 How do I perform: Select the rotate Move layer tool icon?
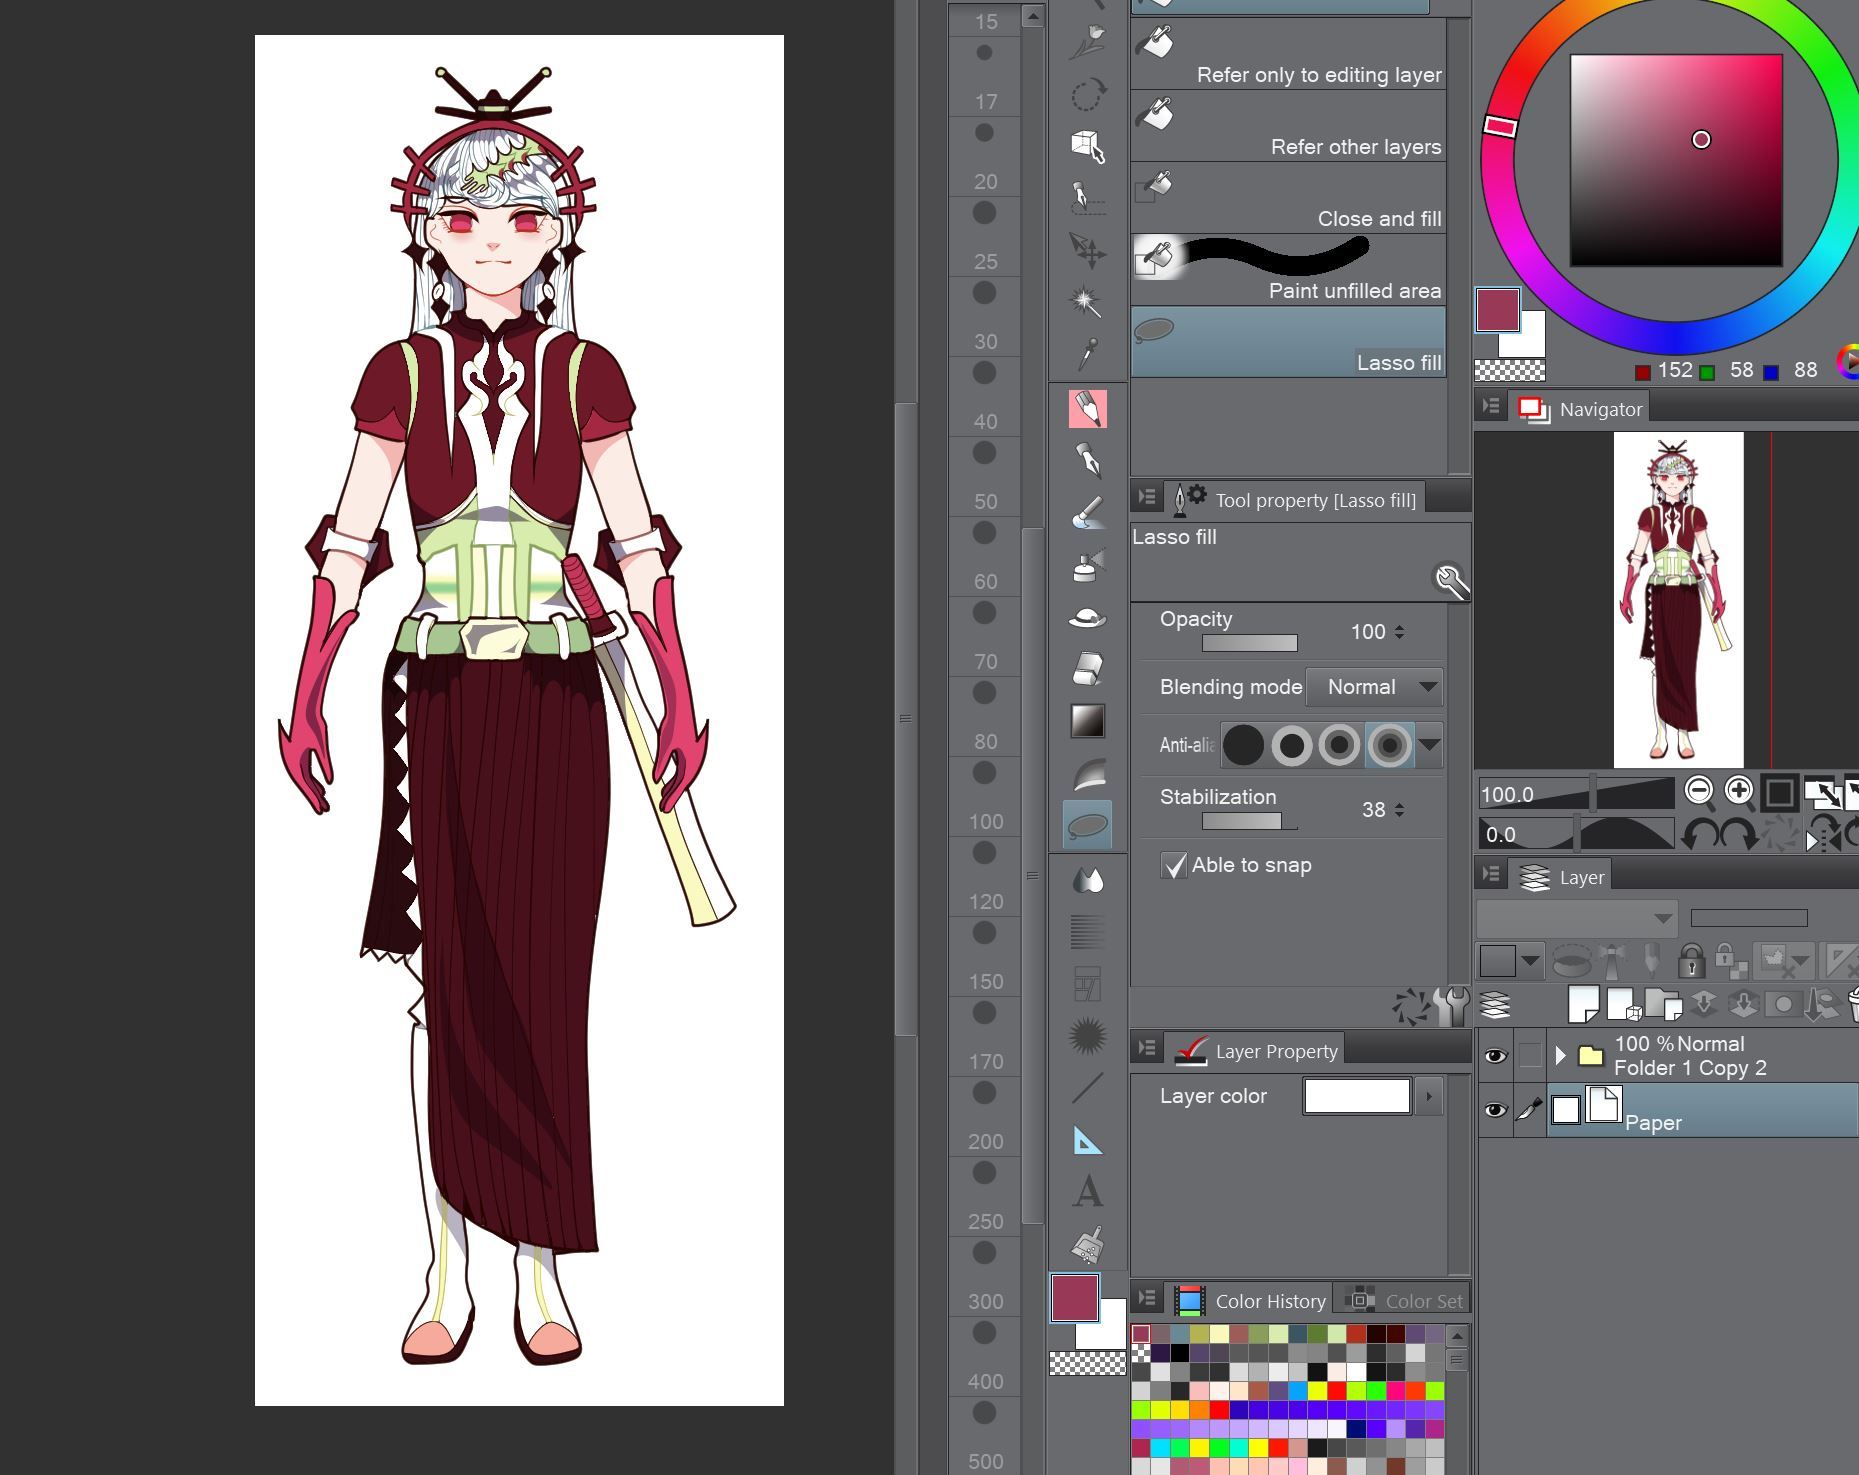tap(1088, 95)
